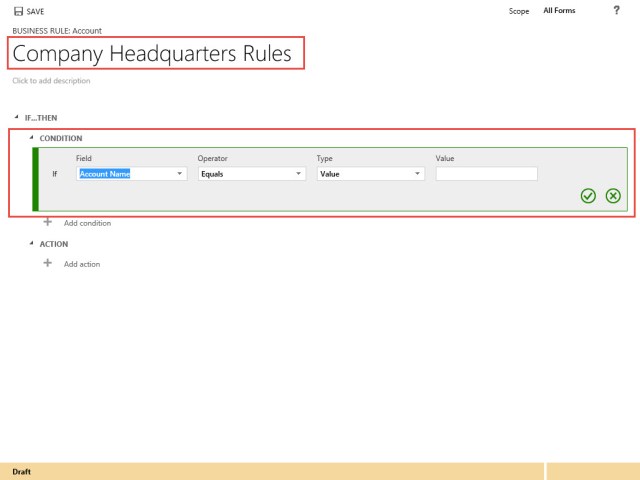Collapse the ACTION section triangle
Screen dimensions: 640x480
(31, 243)
